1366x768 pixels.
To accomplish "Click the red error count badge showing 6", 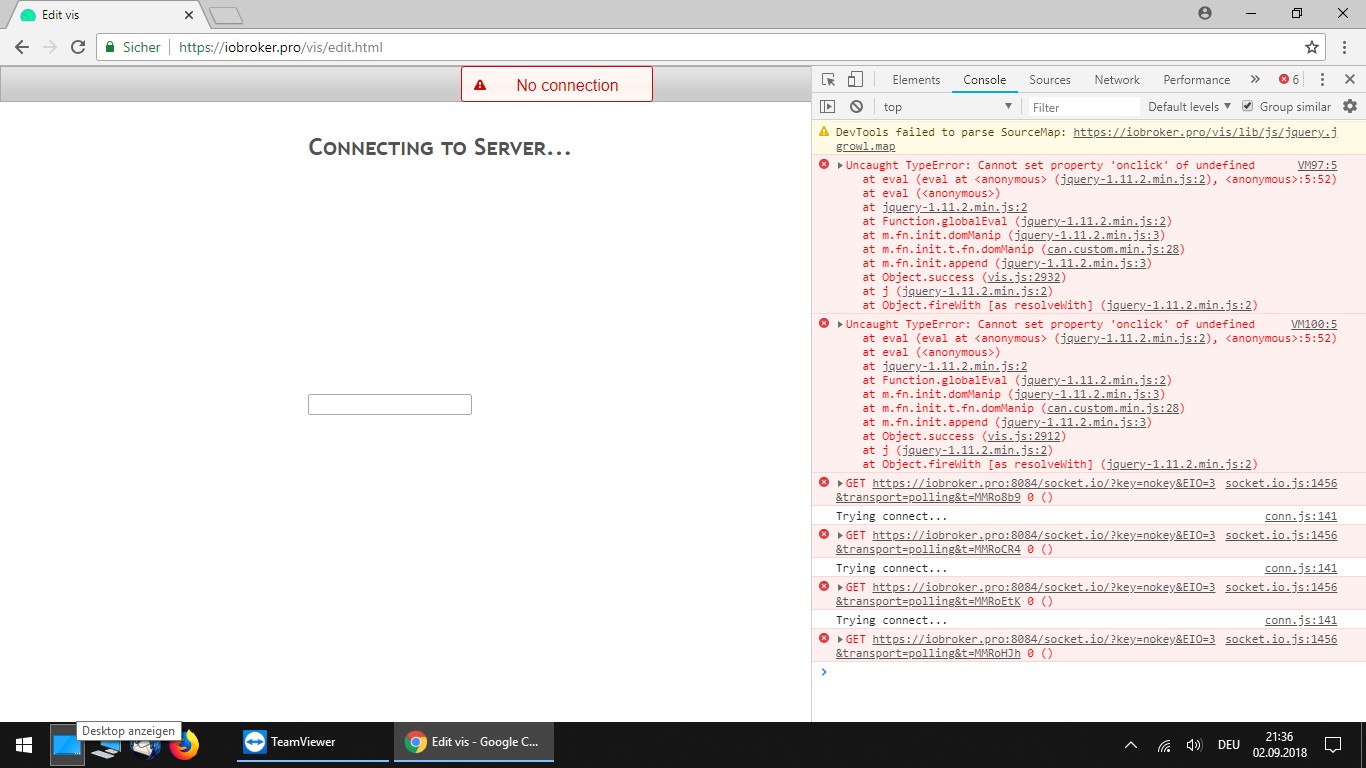I will click(x=1289, y=80).
